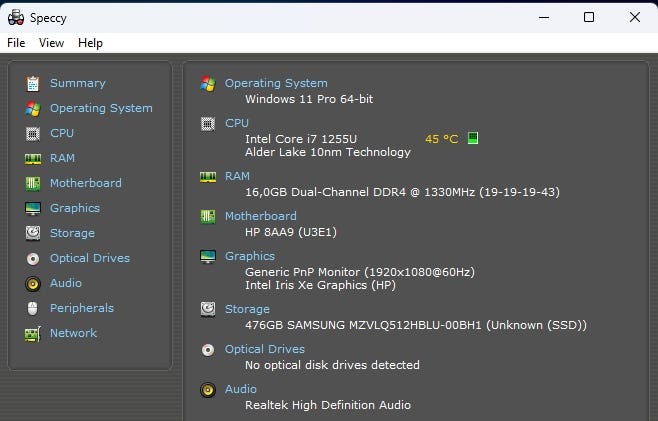Click the Summary clipboard icon in sidebar
The image size is (658, 421).
(x=33, y=83)
